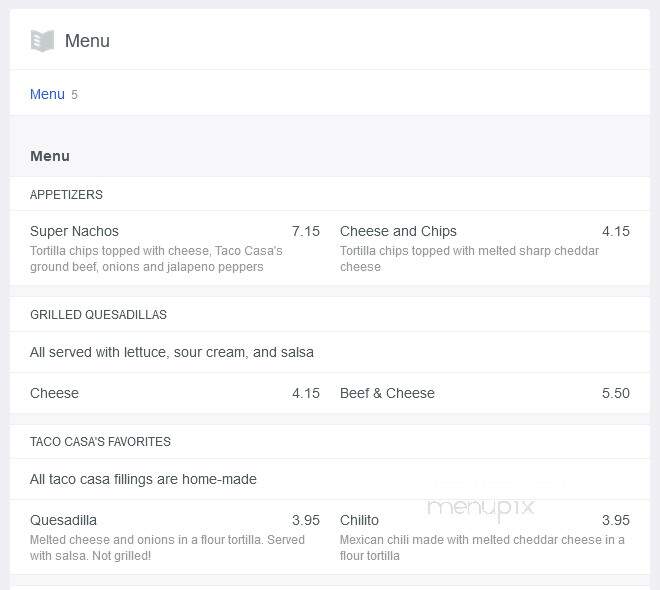Viewport: 660px width, 590px height.
Task: Select the GRILLED QUESADILLAS category heading
Action: click(x=98, y=314)
